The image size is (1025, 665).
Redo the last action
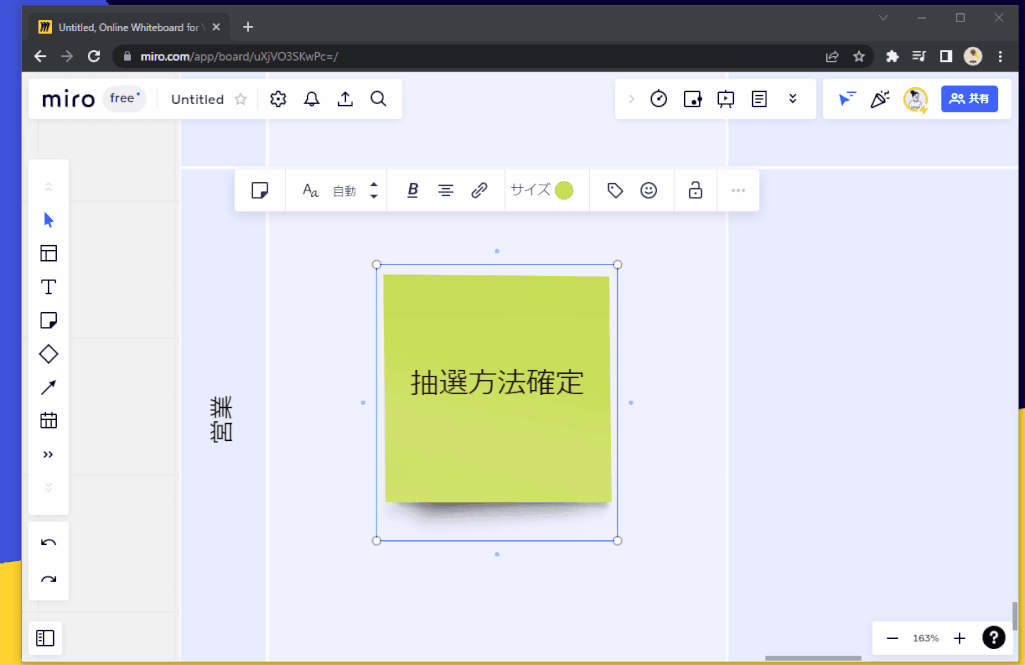[x=48, y=579]
